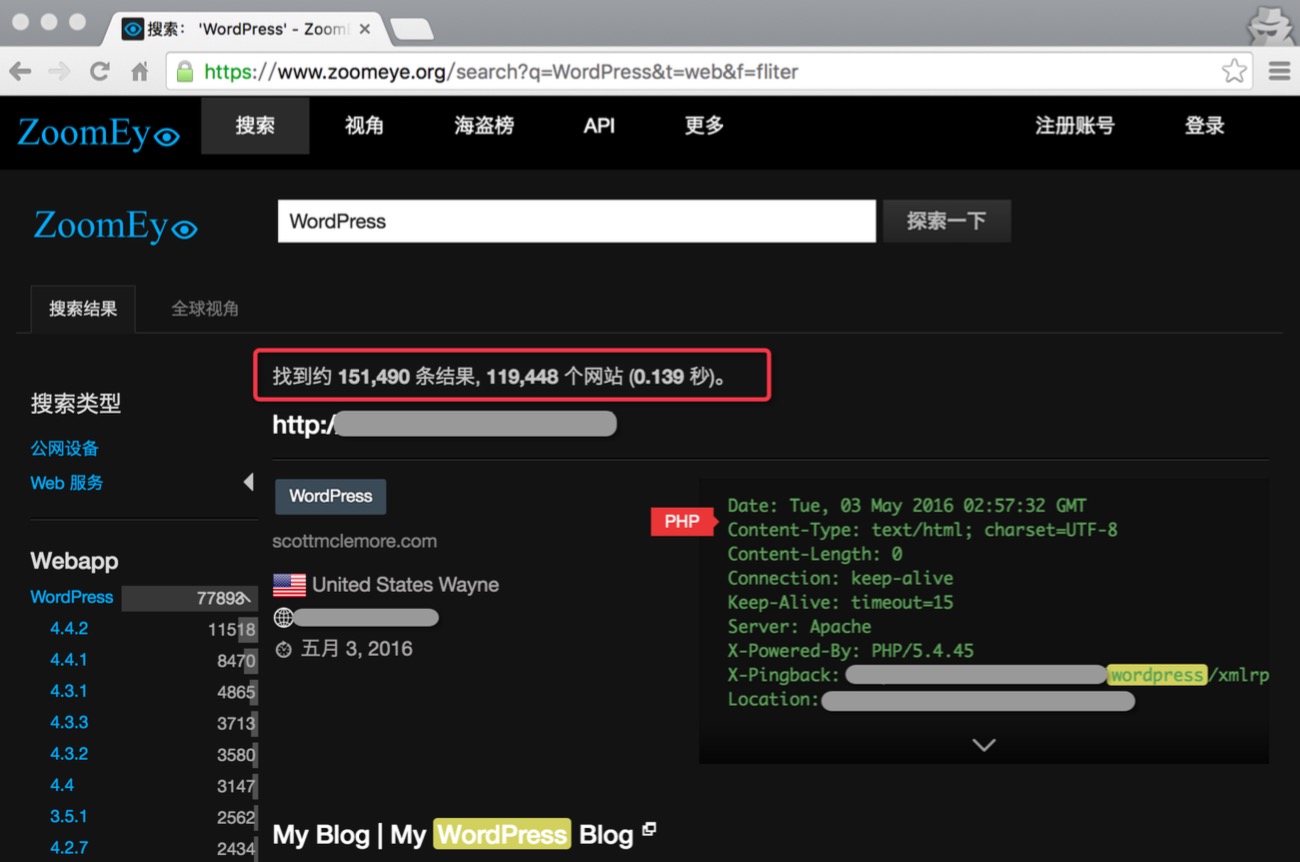Click the red PHP tag
Image resolution: width=1300 pixels, height=862 pixels.
click(684, 521)
